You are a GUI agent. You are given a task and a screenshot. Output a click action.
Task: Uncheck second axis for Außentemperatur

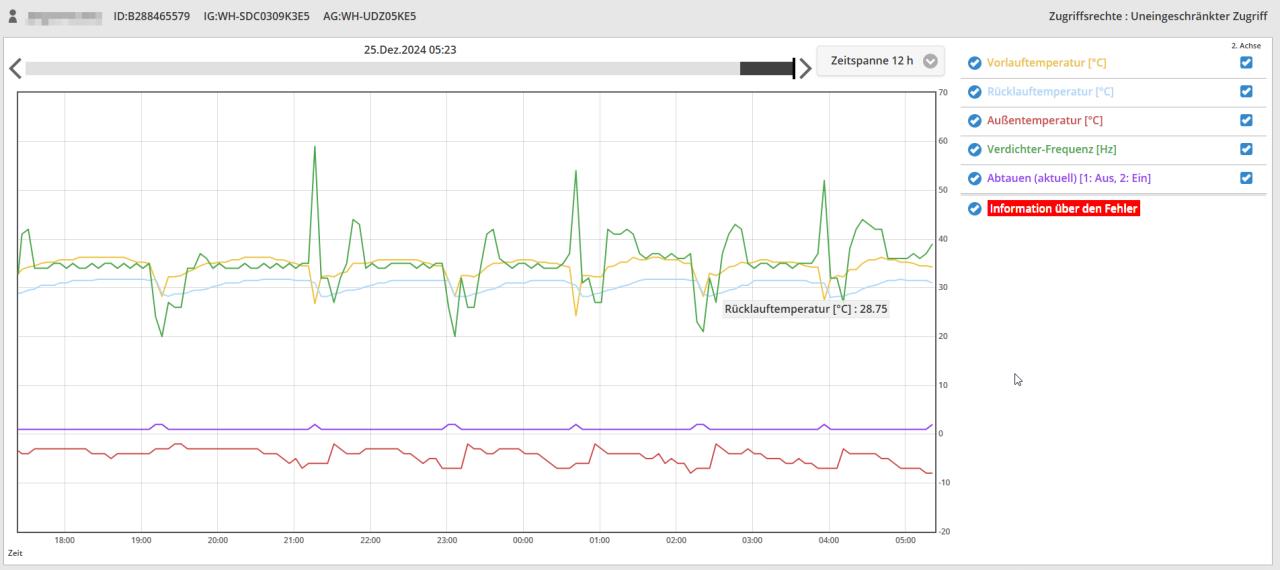point(1246,120)
